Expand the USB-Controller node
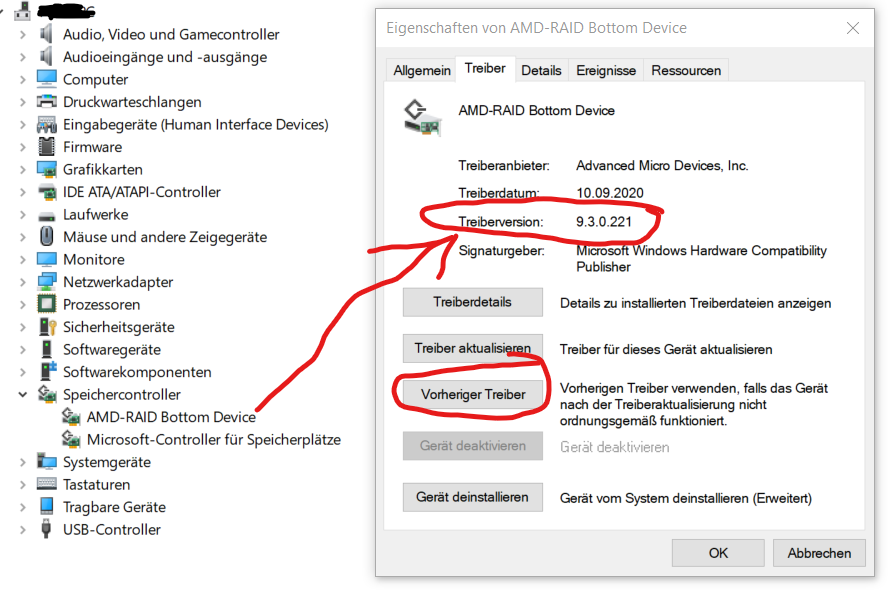 click(22, 530)
